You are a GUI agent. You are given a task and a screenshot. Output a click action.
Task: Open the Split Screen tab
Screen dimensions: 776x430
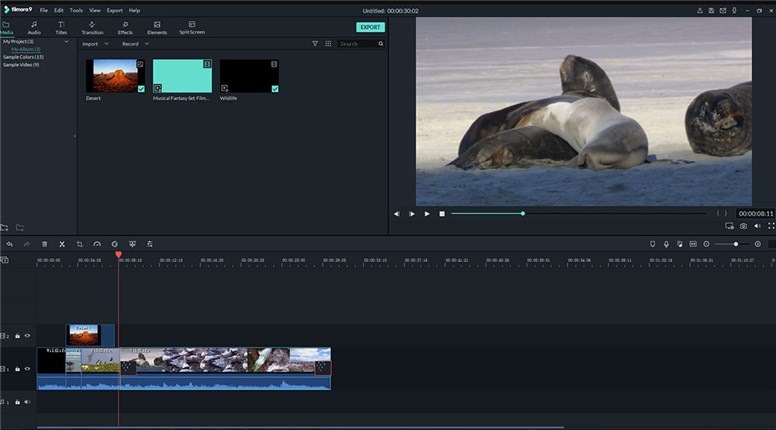pyautogui.click(x=192, y=28)
